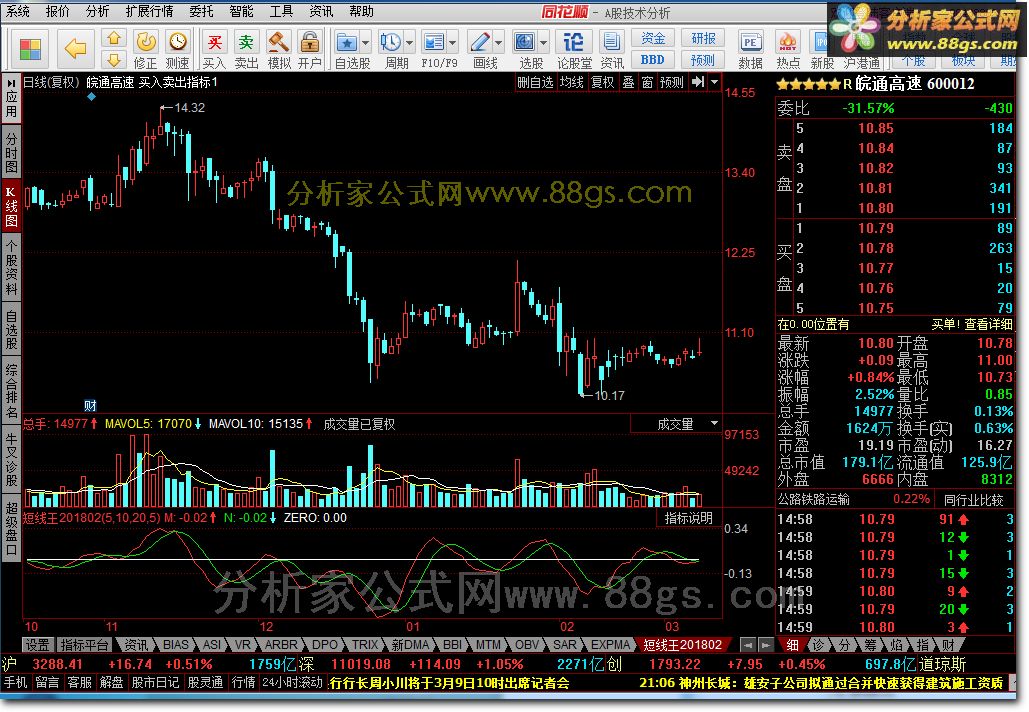Open the 报价 menu
The image size is (1029, 712).
(x=57, y=11)
